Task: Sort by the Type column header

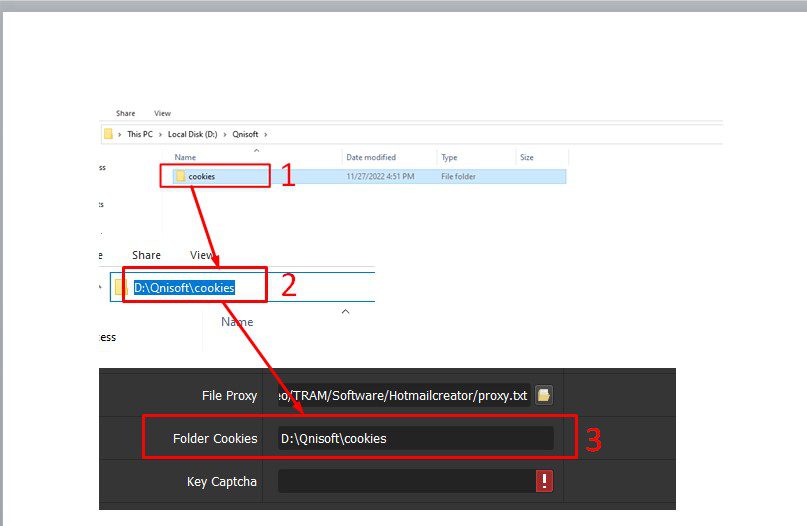Action: 449,157
